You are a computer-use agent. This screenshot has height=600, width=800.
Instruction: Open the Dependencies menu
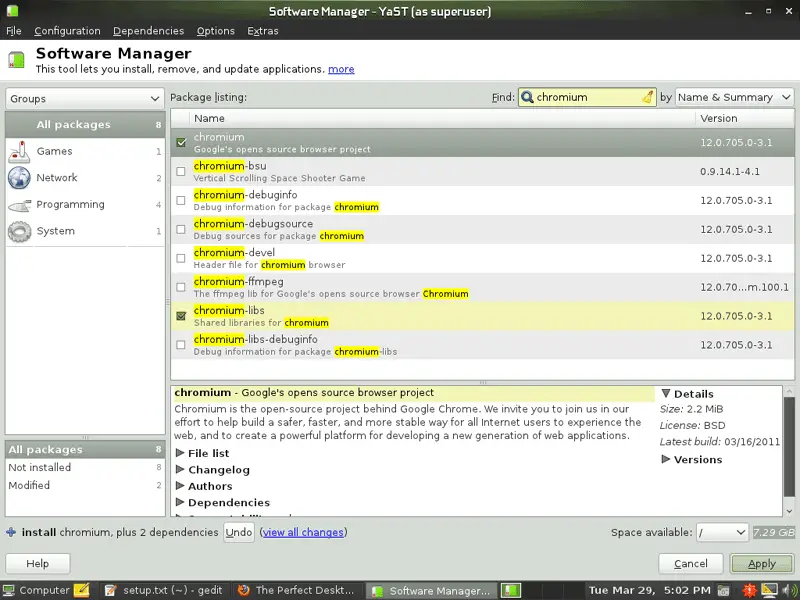(x=148, y=31)
